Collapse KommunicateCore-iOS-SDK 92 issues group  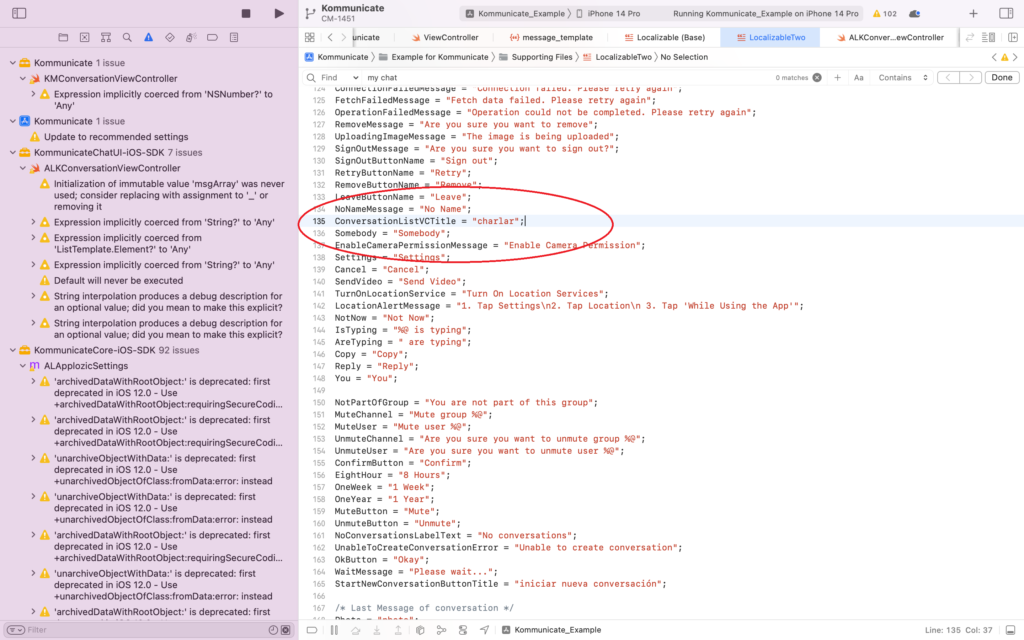[x=12, y=350]
